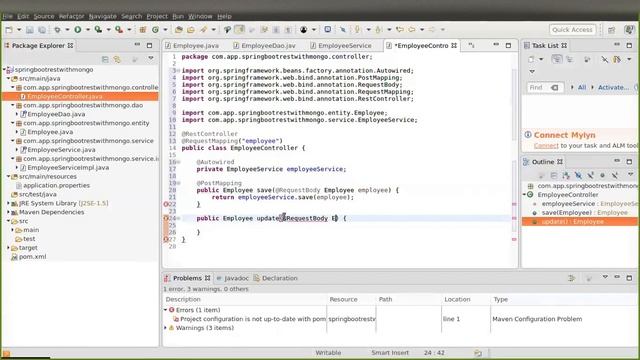
Task: Click the error marker on line 24
Action: click(166, 218)
